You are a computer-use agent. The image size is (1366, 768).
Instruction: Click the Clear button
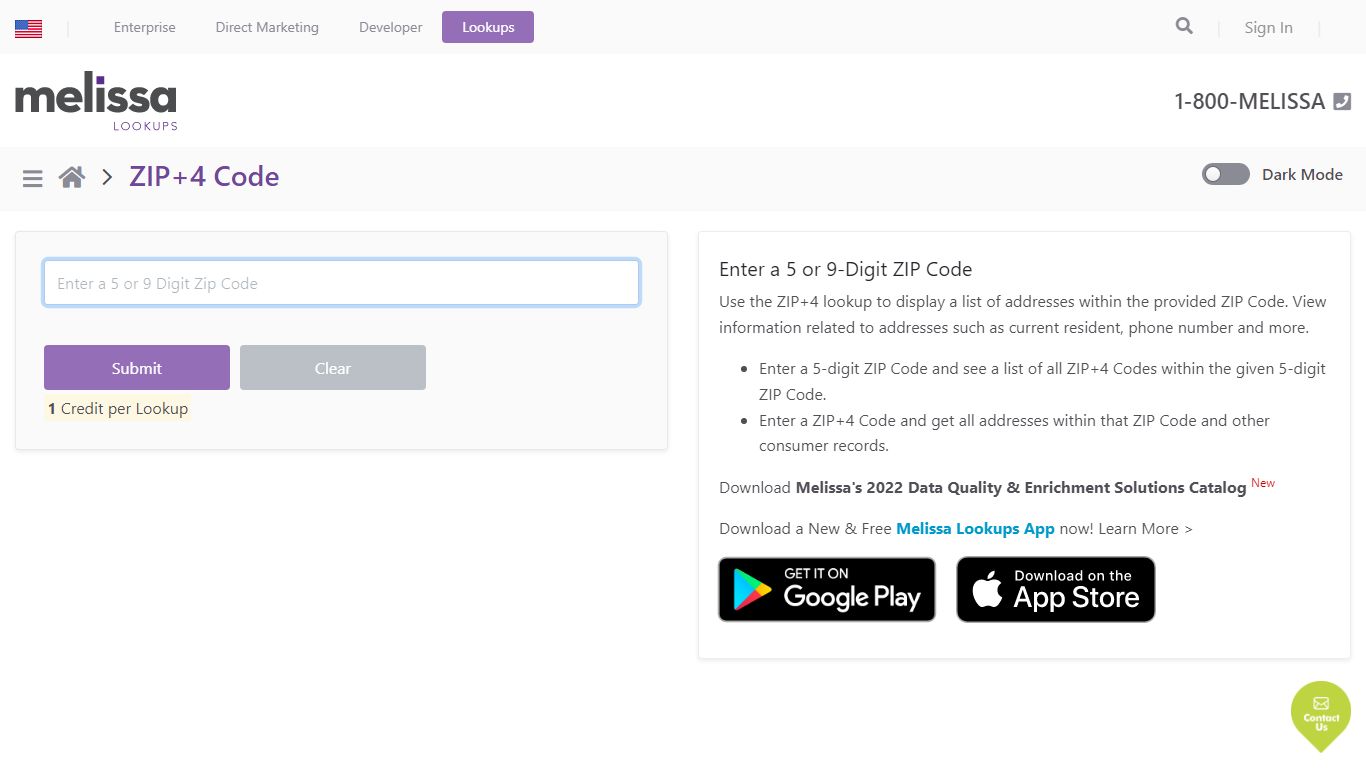pos(333,368)
